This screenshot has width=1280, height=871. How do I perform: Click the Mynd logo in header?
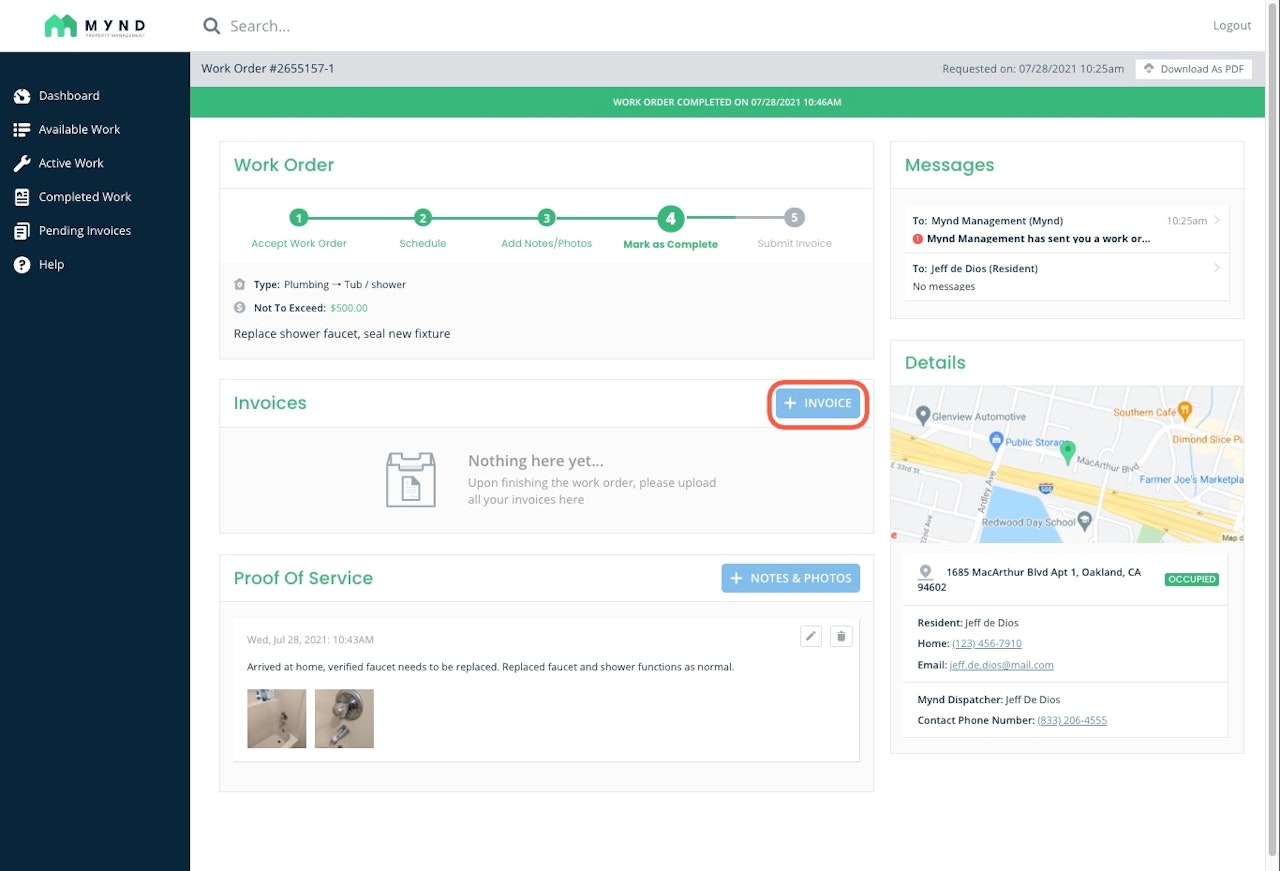point(95,26)
